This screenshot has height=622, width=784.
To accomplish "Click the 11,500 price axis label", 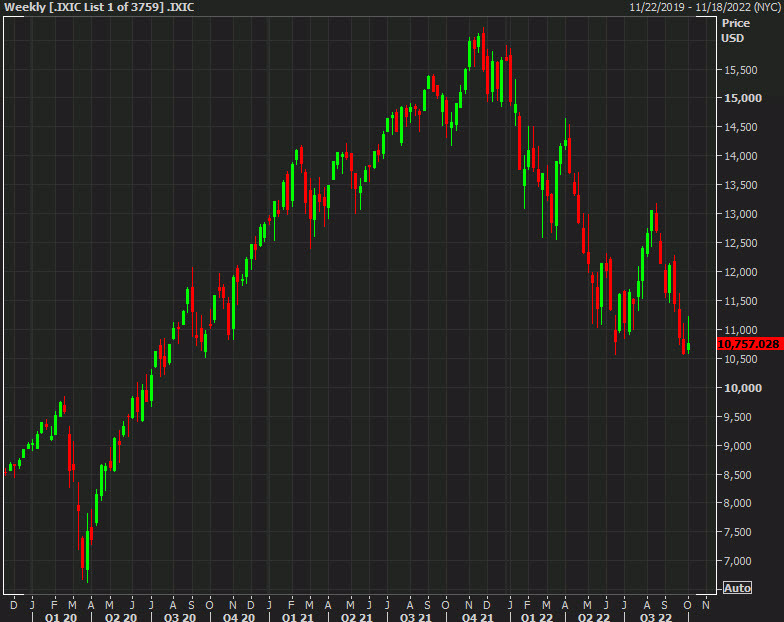I will click(x=741, y=301).
